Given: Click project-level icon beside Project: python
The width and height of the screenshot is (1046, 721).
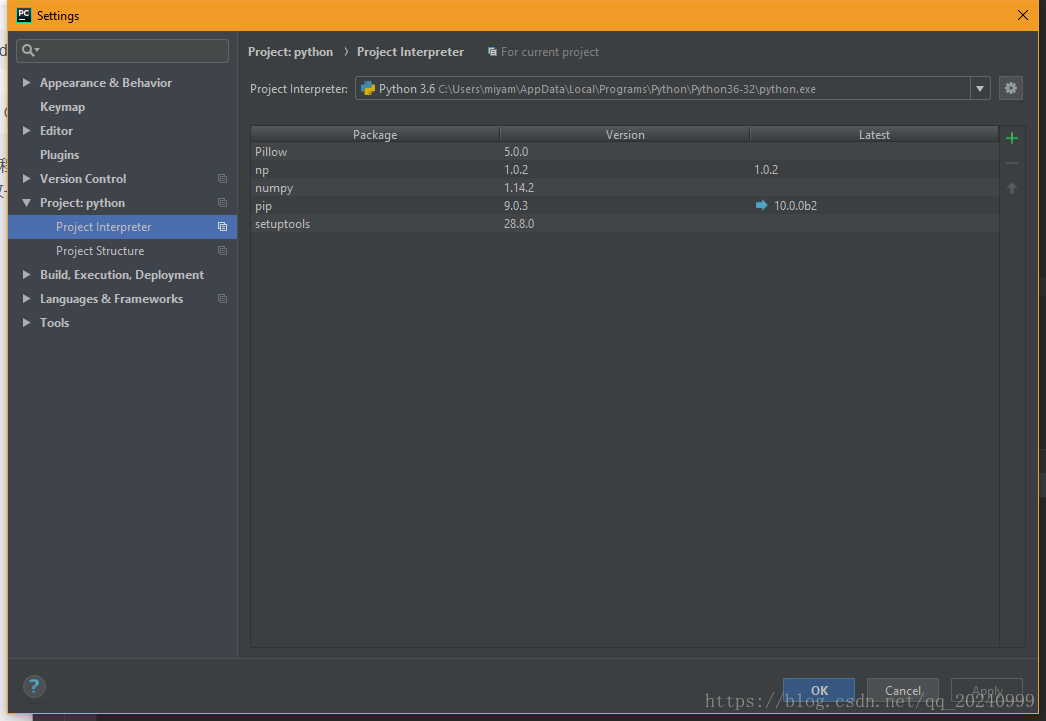Looking at the screenshot, I should [222, 203].
